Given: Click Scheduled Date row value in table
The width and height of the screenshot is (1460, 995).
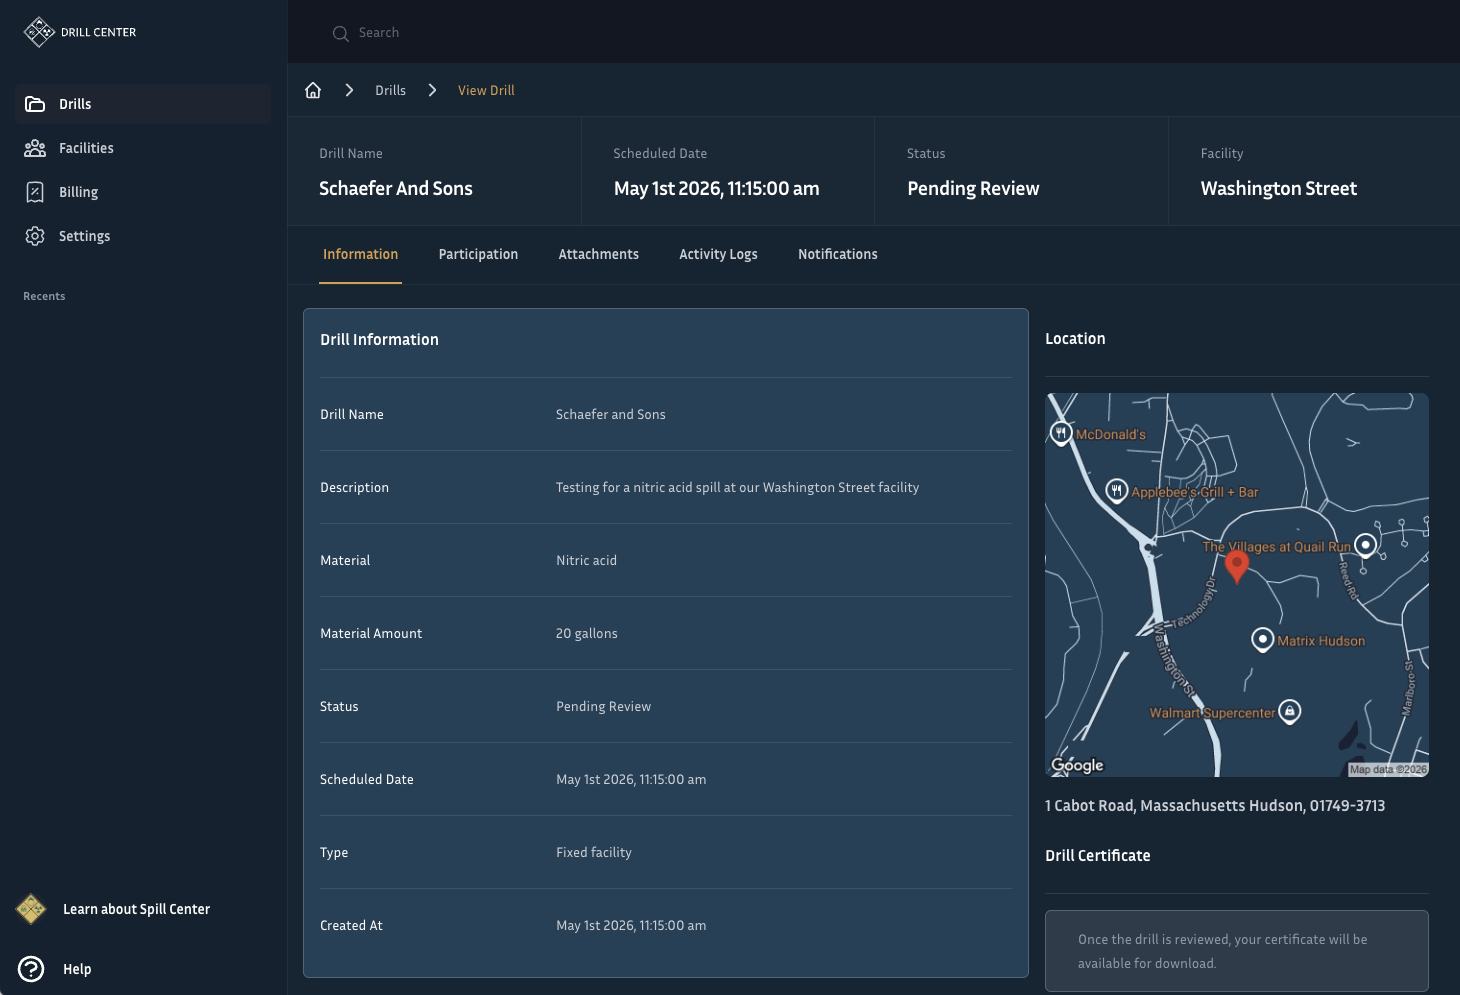Looking at the screenshot, I should point(631,779).
